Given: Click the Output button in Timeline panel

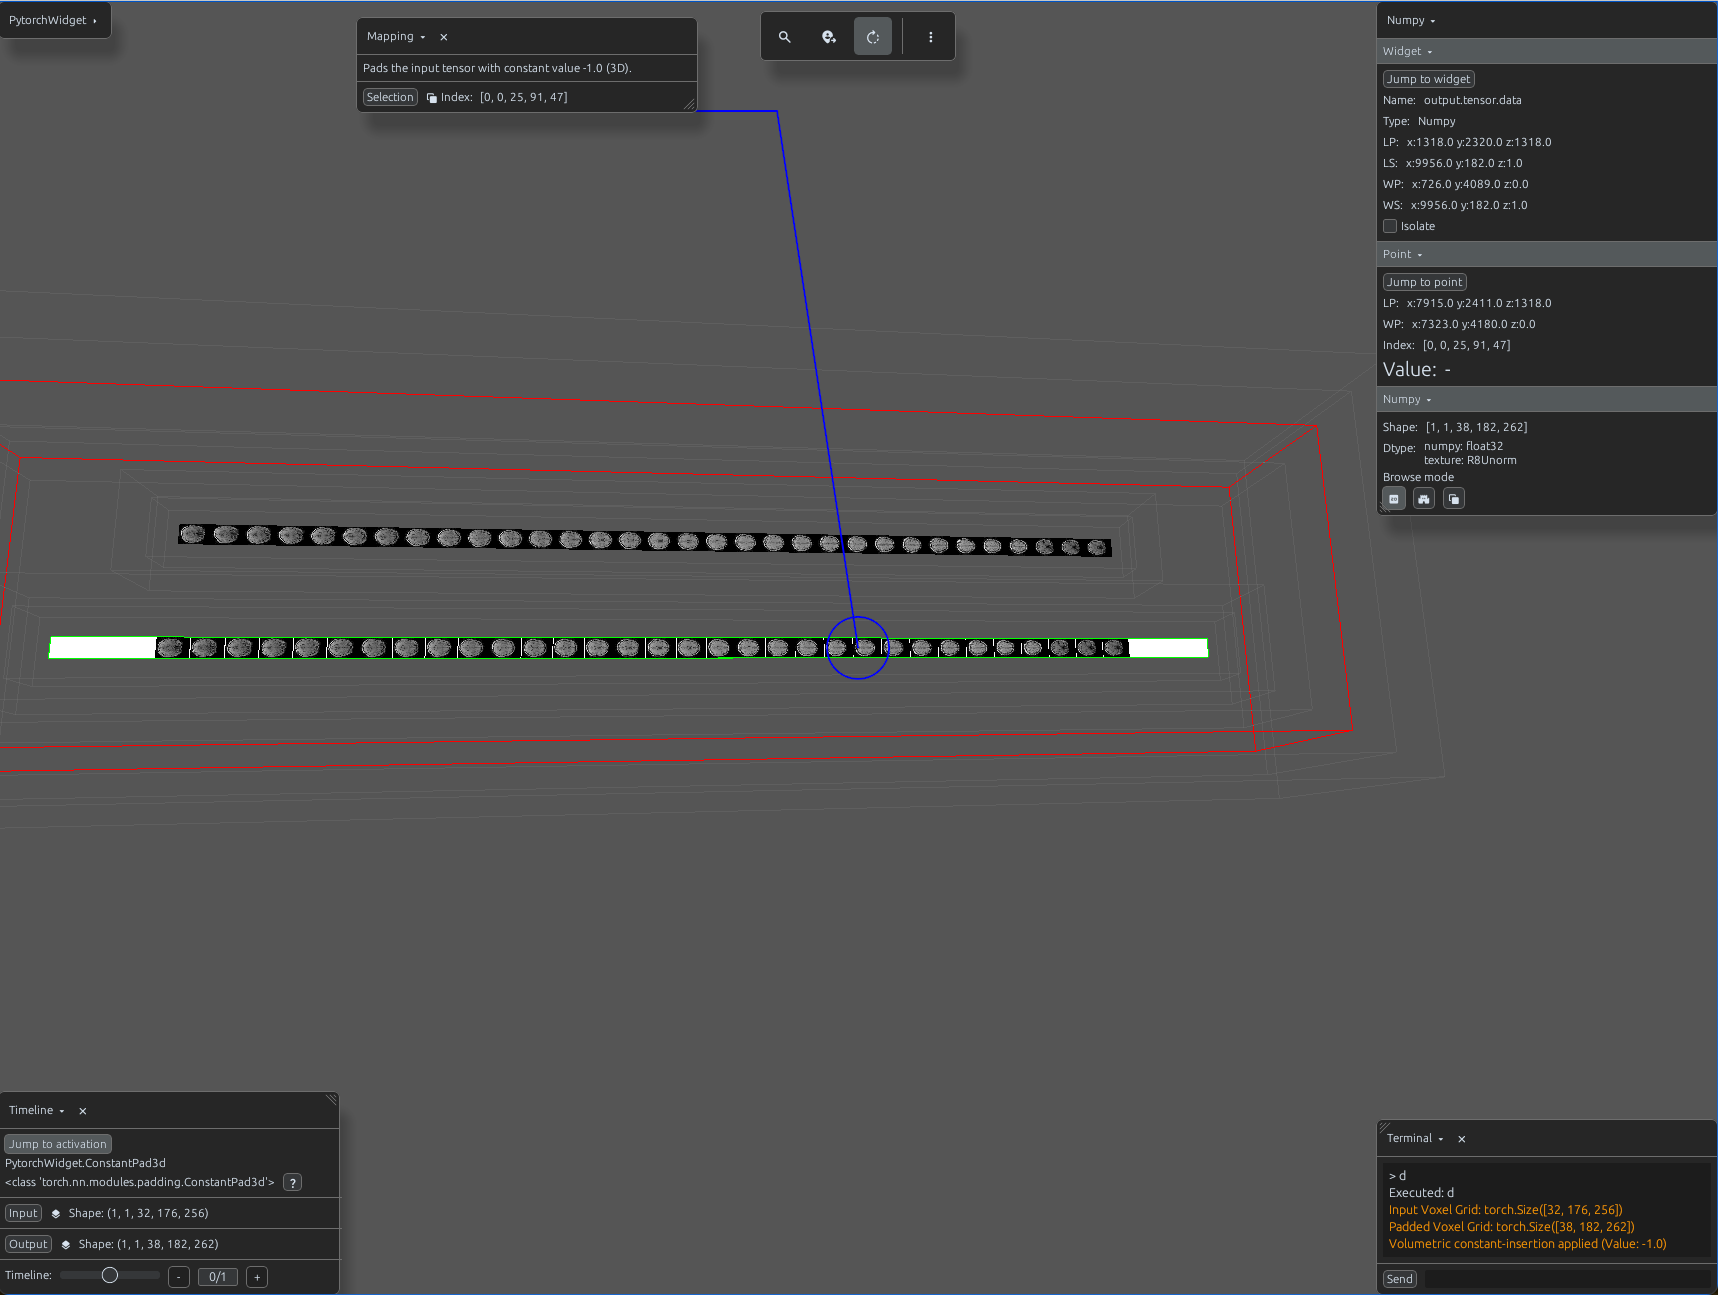Looking at the screenshot, I should 28,1244.
